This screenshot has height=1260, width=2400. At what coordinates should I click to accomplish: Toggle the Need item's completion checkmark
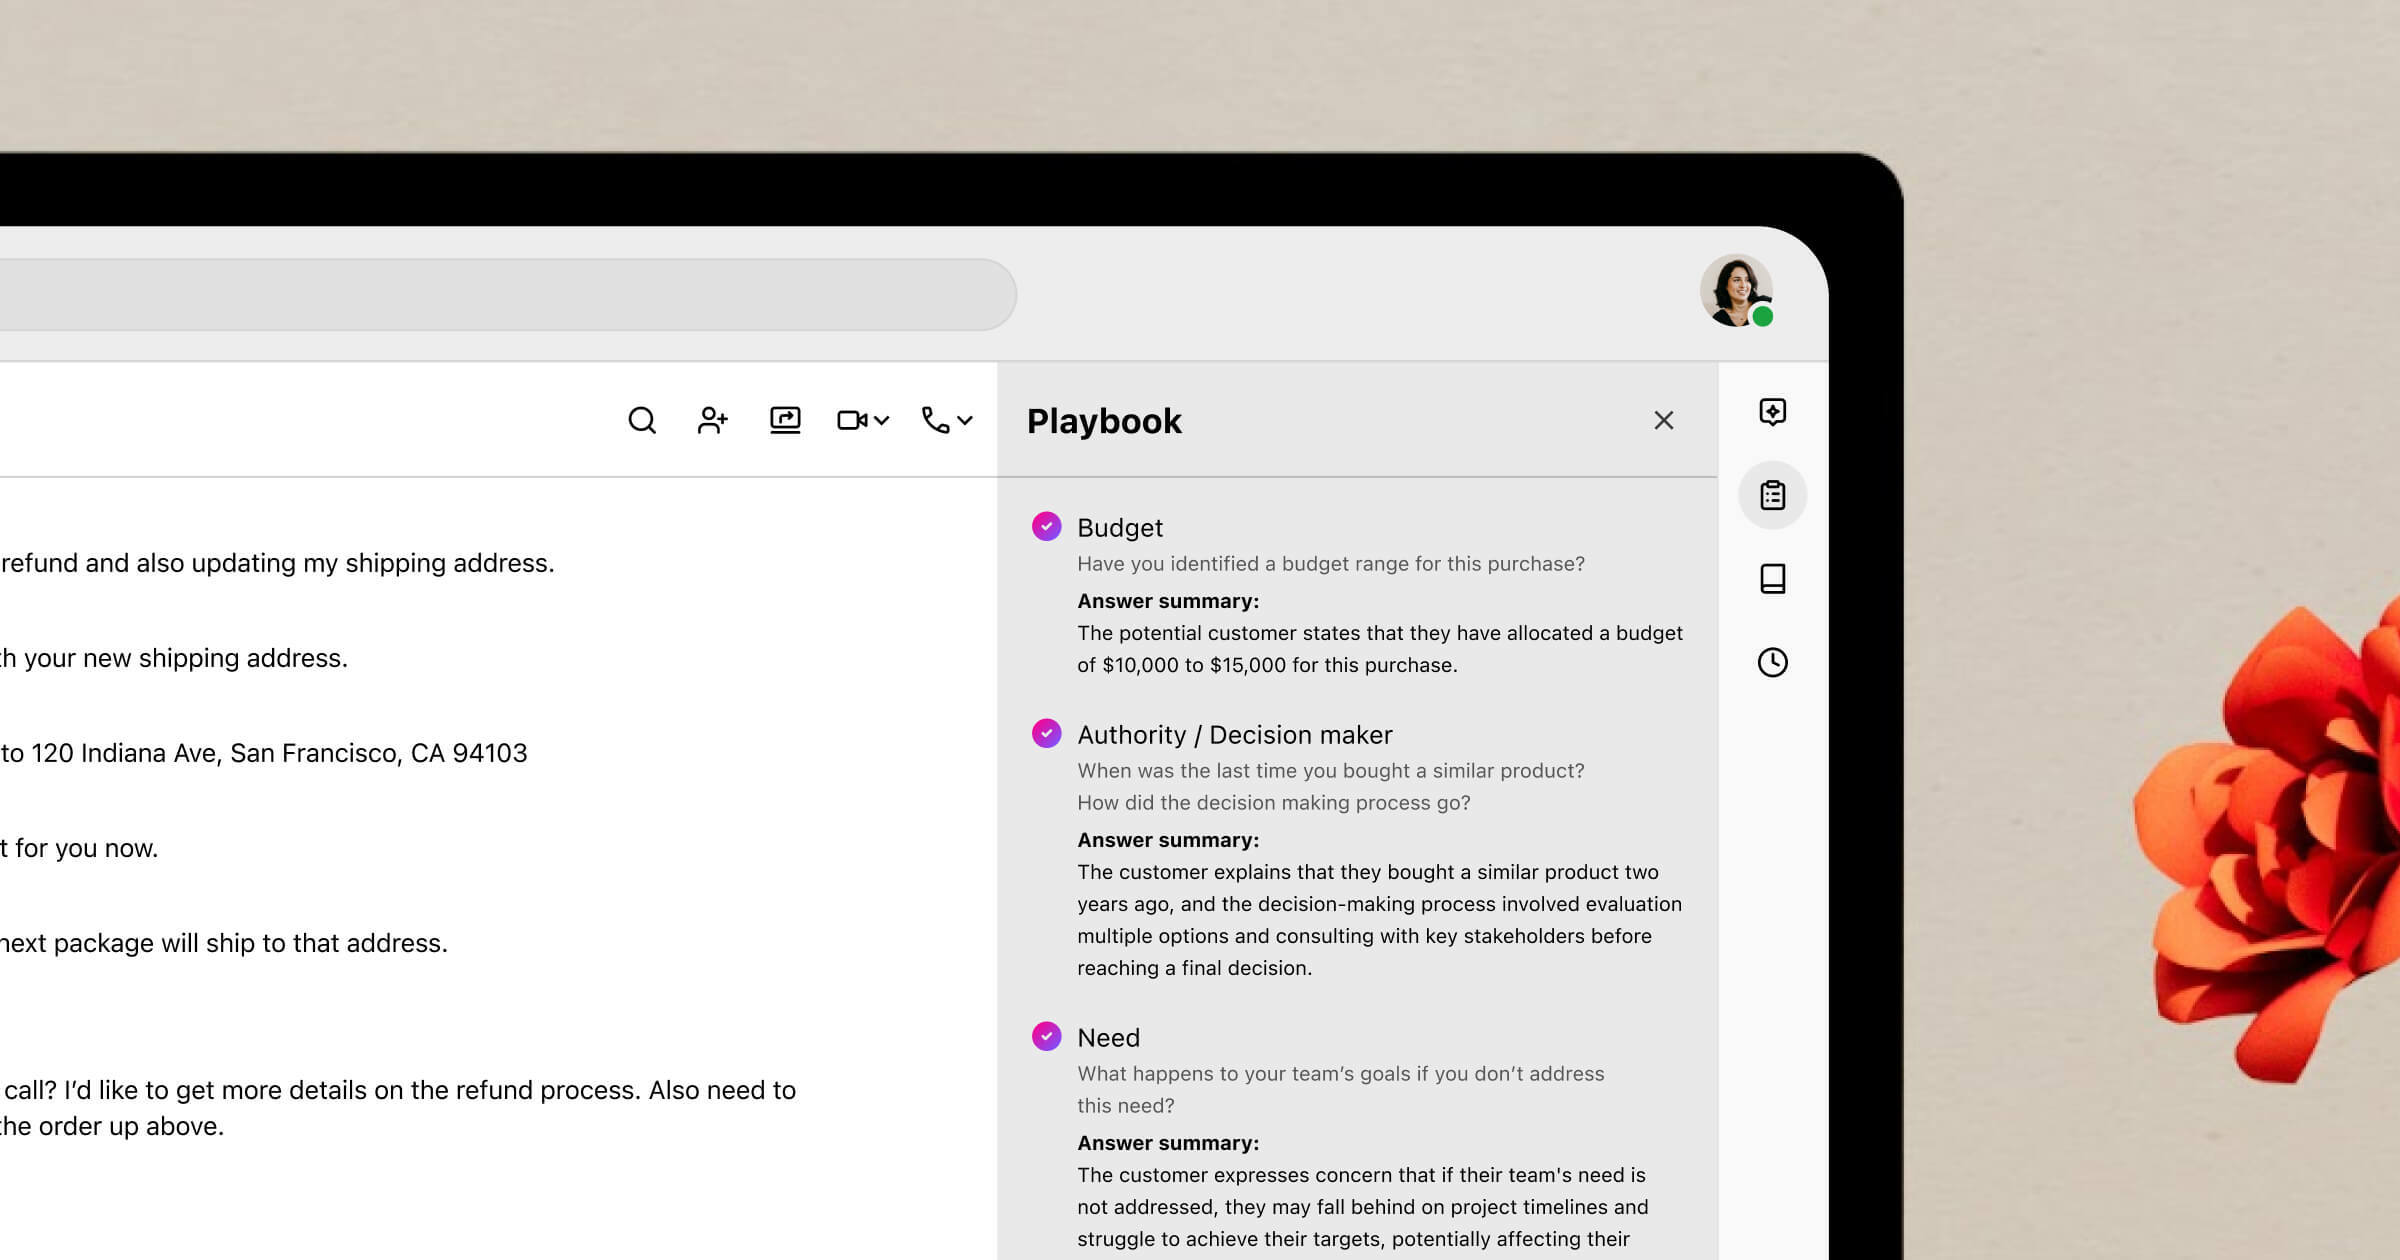[x=1047, y=1037]
